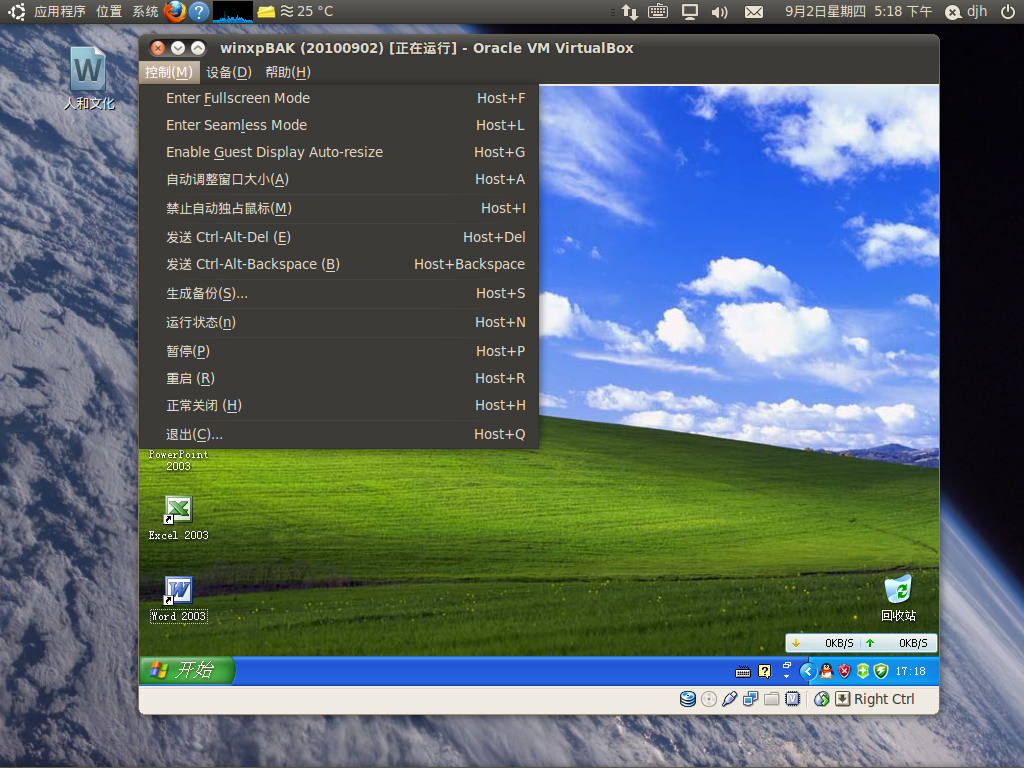Screen dimensions: 1024x768
Task: Open the Ubuntu help question mark launcher
Action: [x=199, y=11]
